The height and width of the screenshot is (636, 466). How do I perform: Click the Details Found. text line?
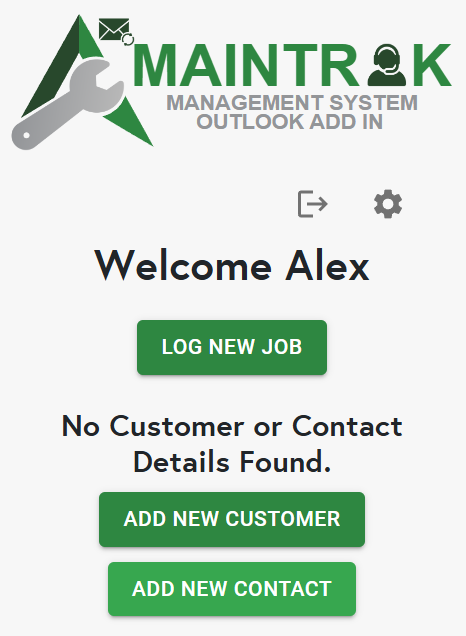pos(232,462)
